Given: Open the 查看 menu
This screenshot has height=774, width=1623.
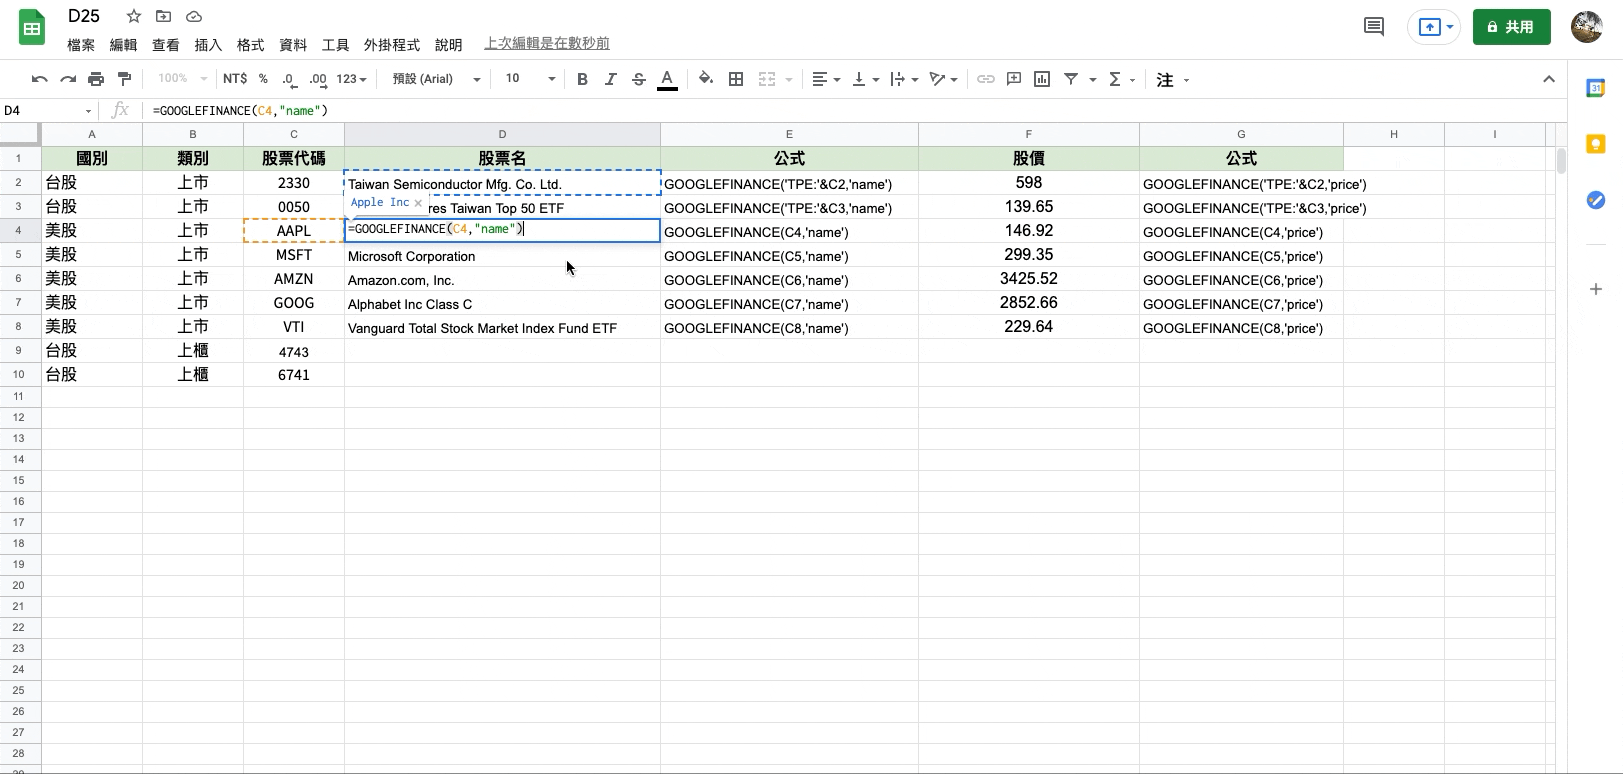Looking at the screenshot, I should click(165, 44).
